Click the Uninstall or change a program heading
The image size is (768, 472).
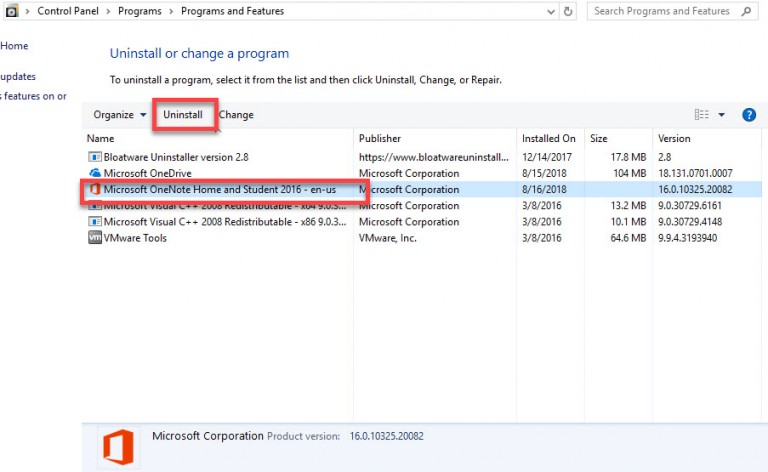pos(199,53)
